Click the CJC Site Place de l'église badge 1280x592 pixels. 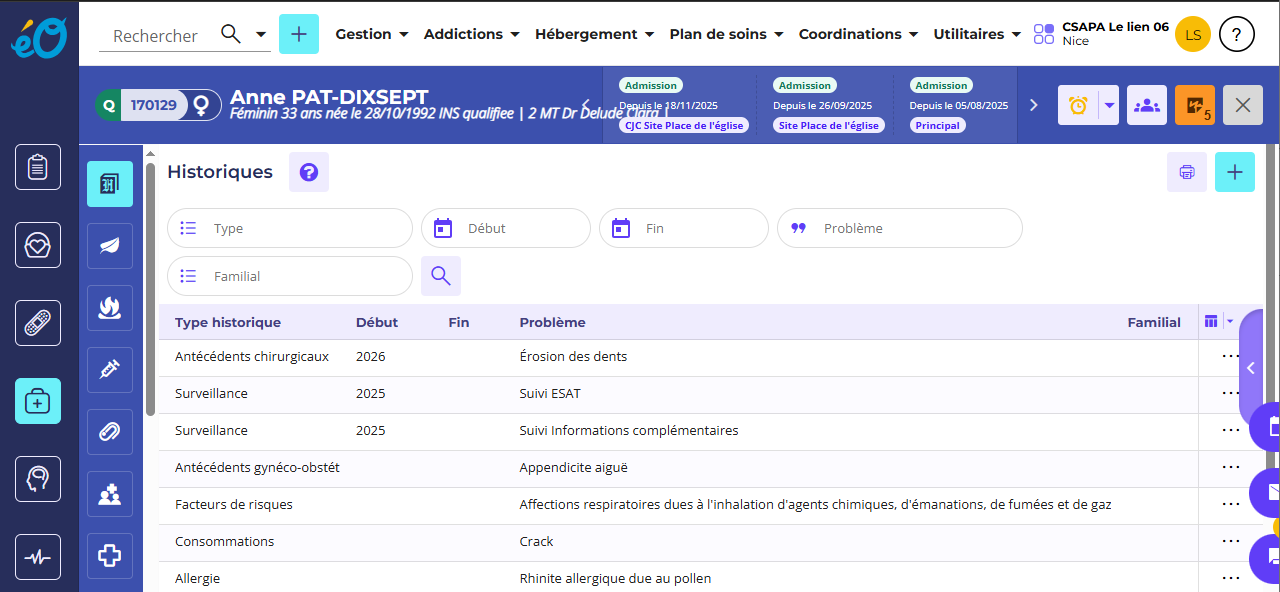click(x=684, y=125)
